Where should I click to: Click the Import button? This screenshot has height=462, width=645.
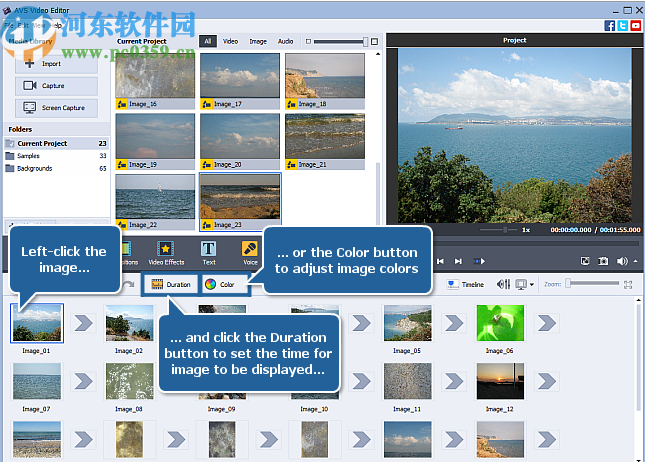(56, 64)
